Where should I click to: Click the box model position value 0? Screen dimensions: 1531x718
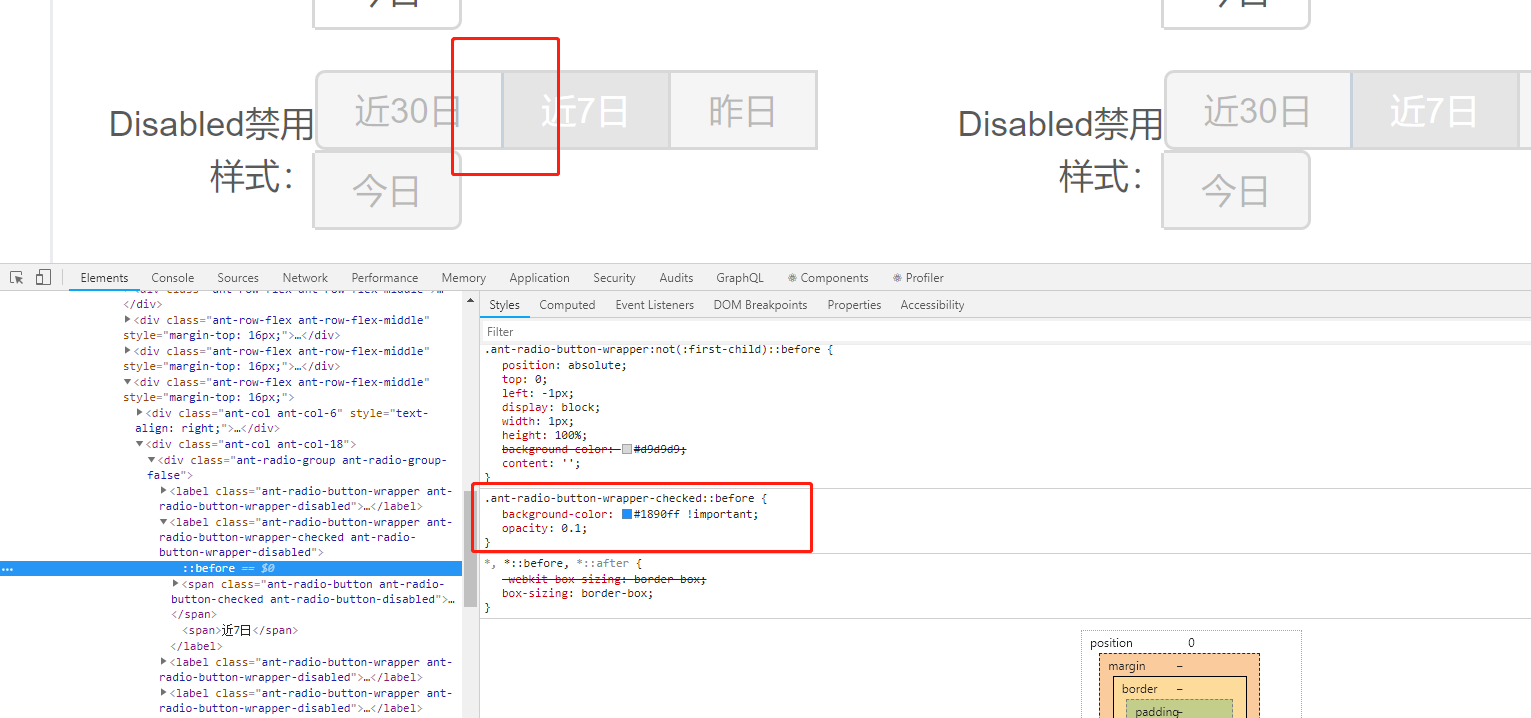pos(1191,643)
